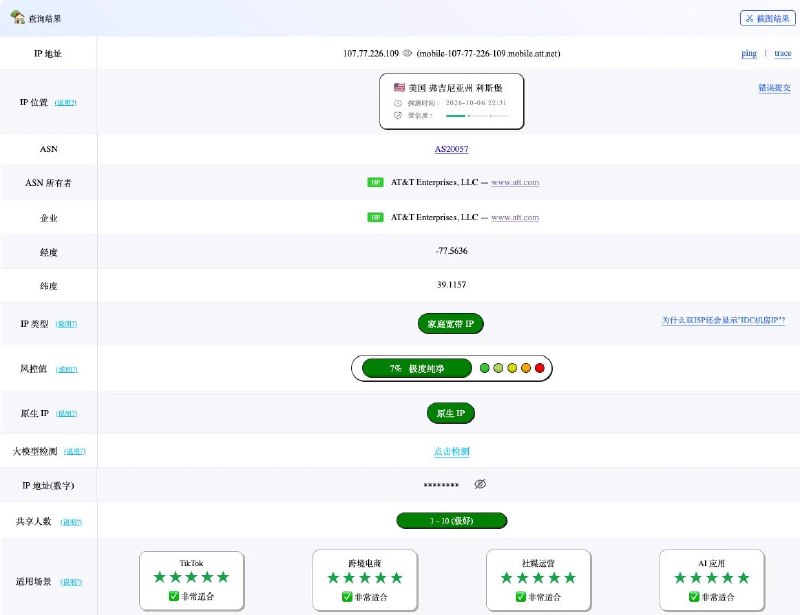Click the green check icon in AI 应用 card
This screenshot has height=615, width=800.
(x=694, y=596)
